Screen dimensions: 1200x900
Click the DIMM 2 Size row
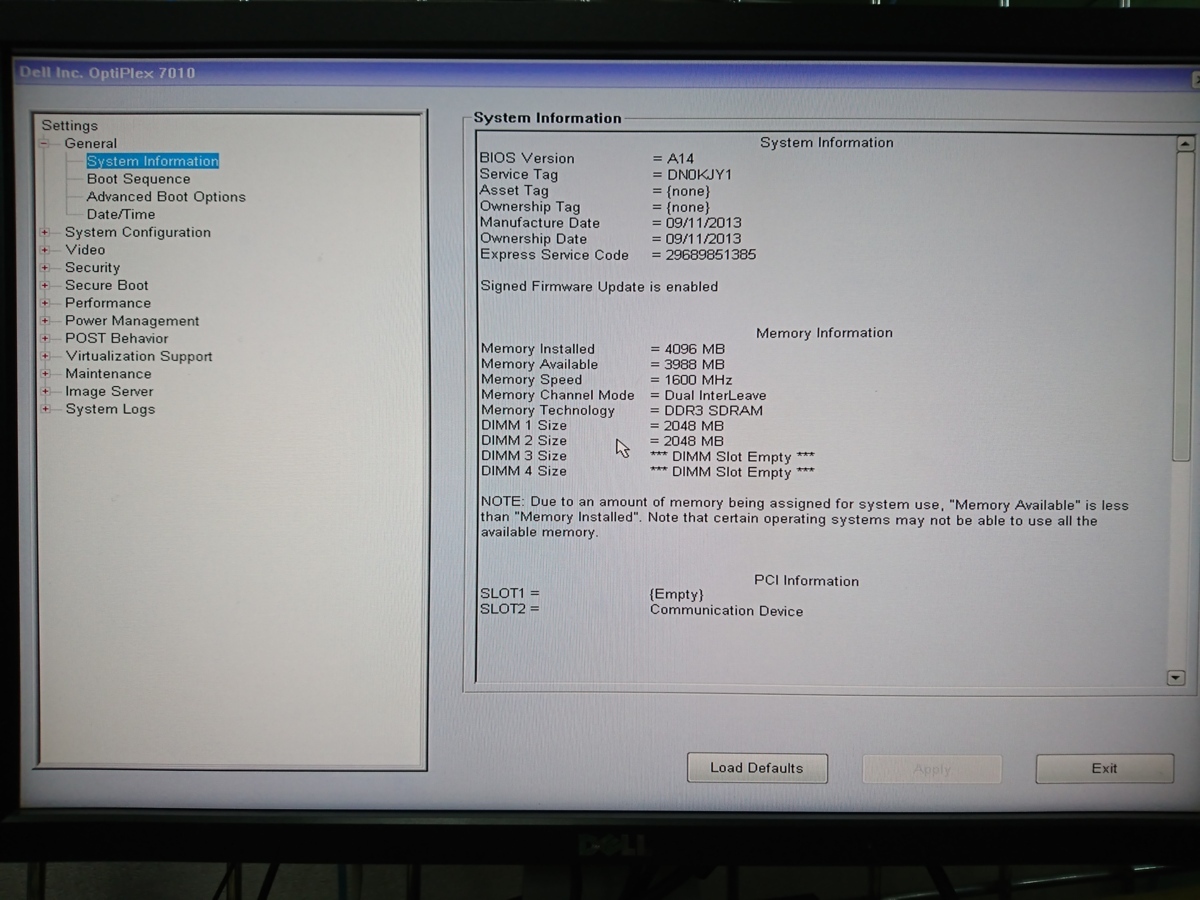[602, 441]
